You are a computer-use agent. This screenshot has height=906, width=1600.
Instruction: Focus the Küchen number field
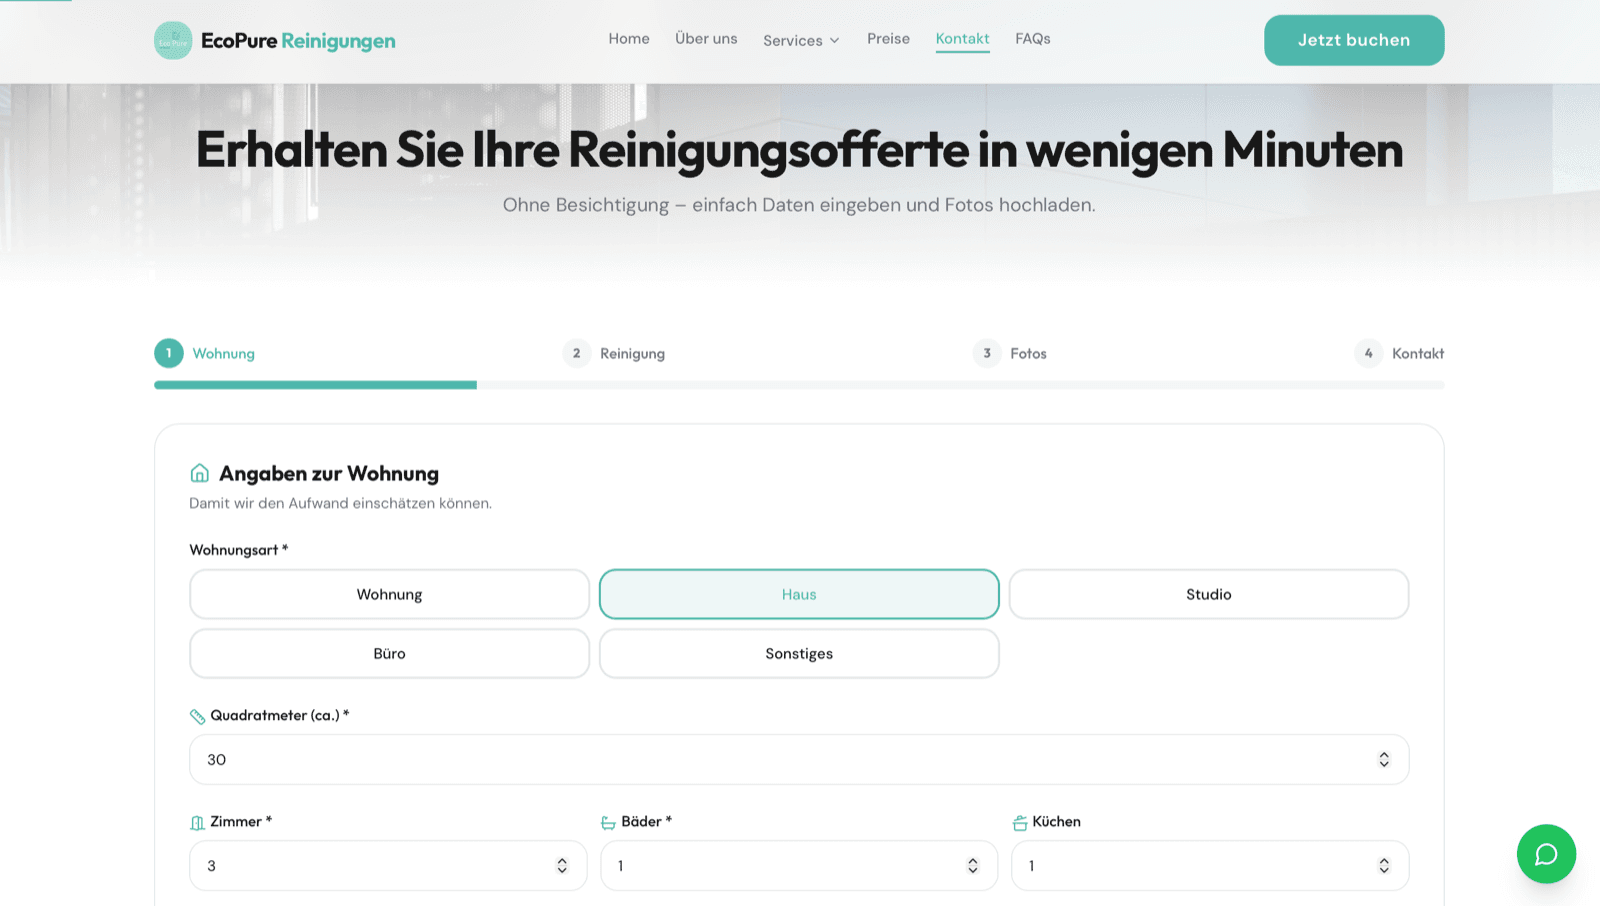pyautogui.click(x=1210, y=866)
